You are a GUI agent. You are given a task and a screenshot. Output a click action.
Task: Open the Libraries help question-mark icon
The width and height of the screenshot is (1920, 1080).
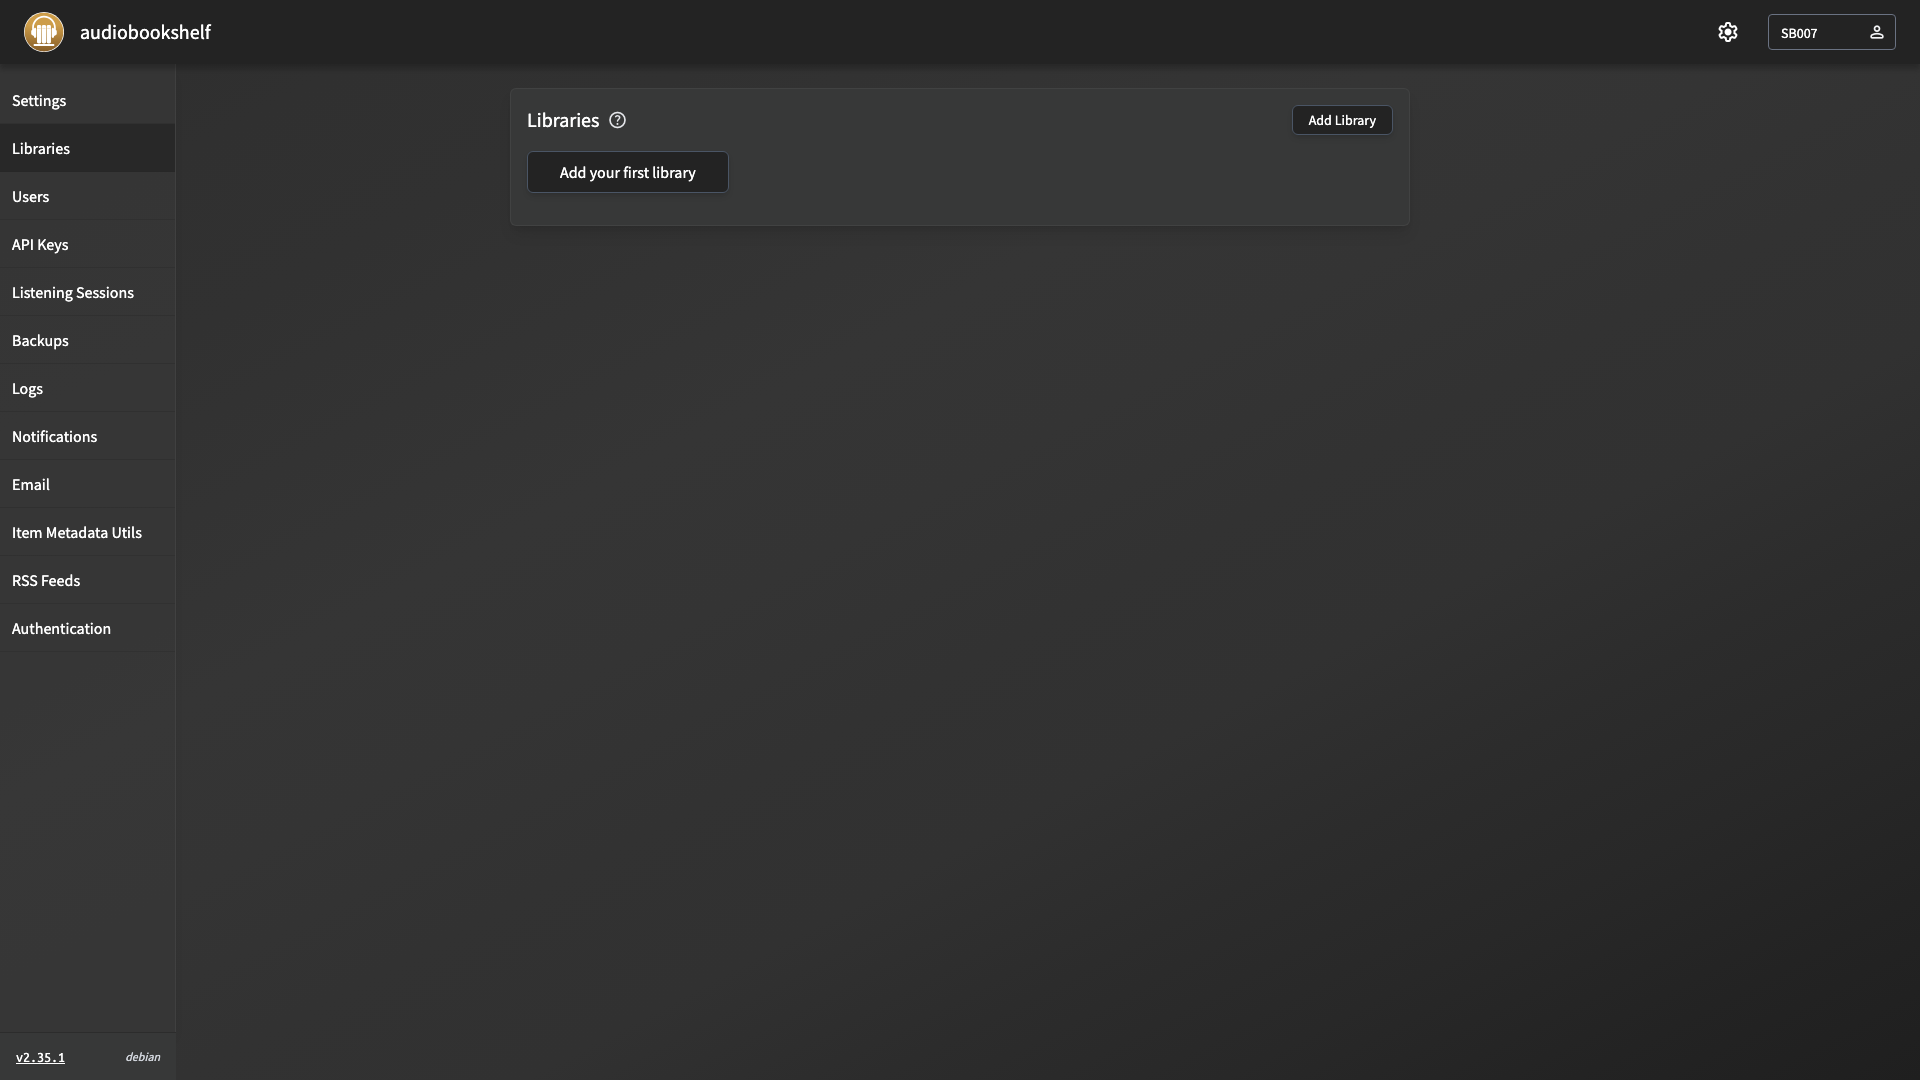[617, 120]
